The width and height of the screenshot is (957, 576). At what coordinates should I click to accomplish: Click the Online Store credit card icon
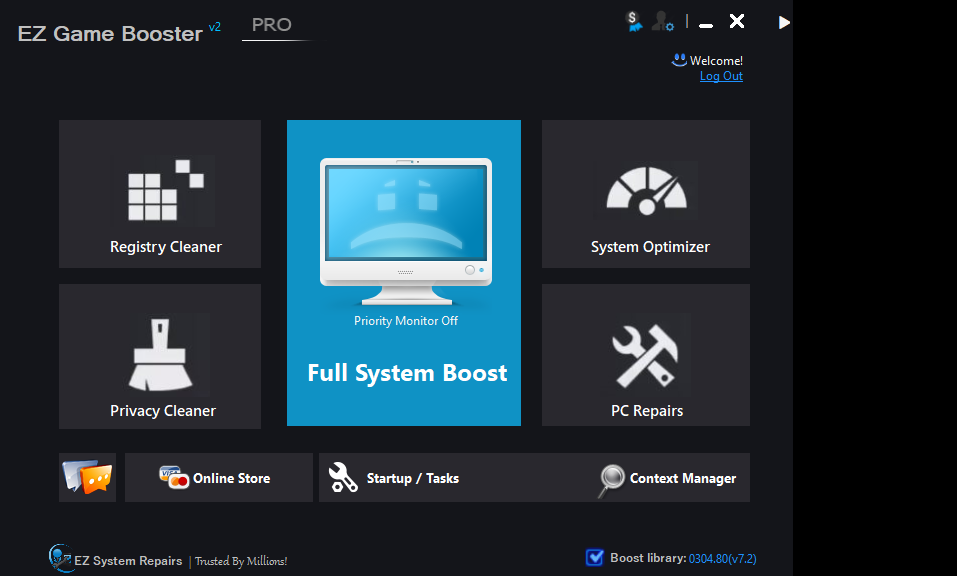pyautogui.click(x=173, y=477)
